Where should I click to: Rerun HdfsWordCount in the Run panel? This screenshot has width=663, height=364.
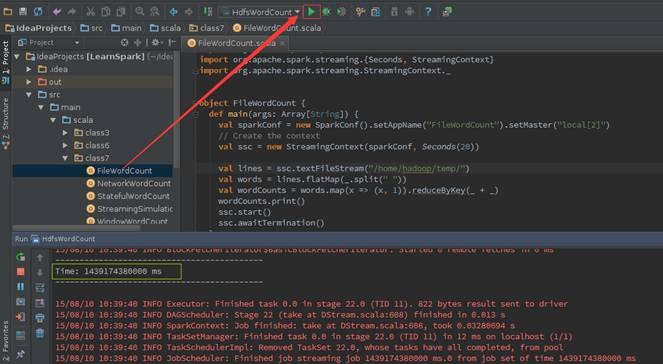(20, 257)
